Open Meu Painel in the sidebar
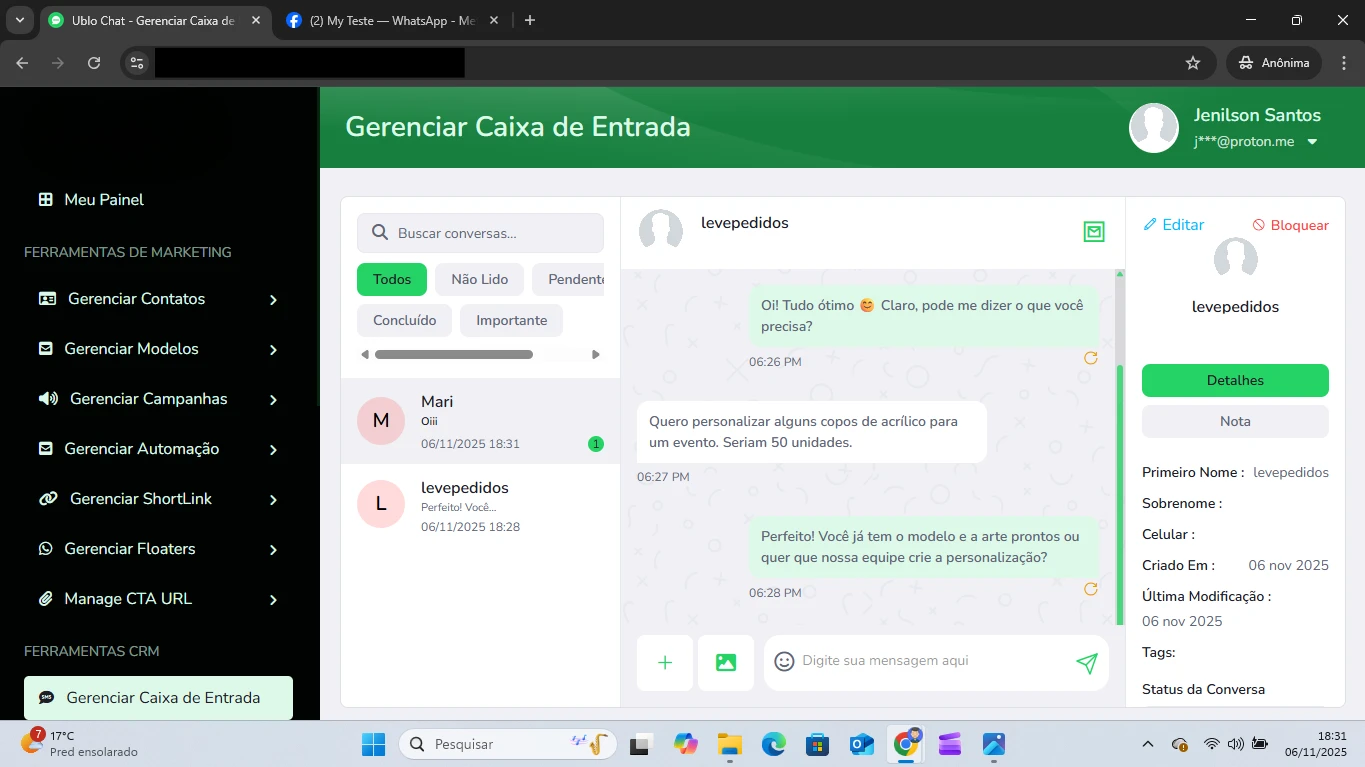This screenshot has width=1365, height=767. coord(104,200)
